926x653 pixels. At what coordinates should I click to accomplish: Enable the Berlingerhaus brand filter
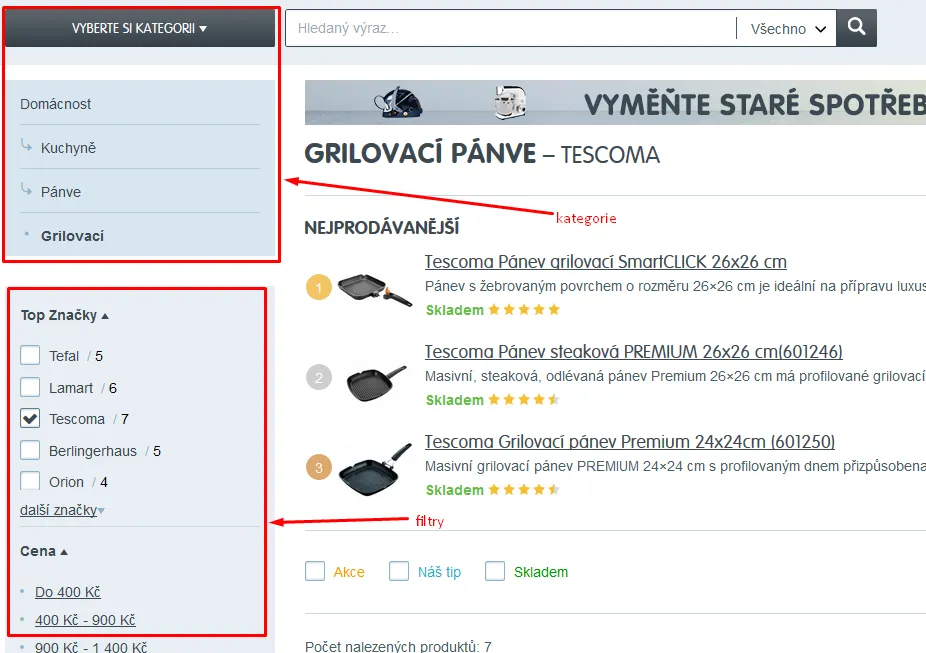click(28, 450)
